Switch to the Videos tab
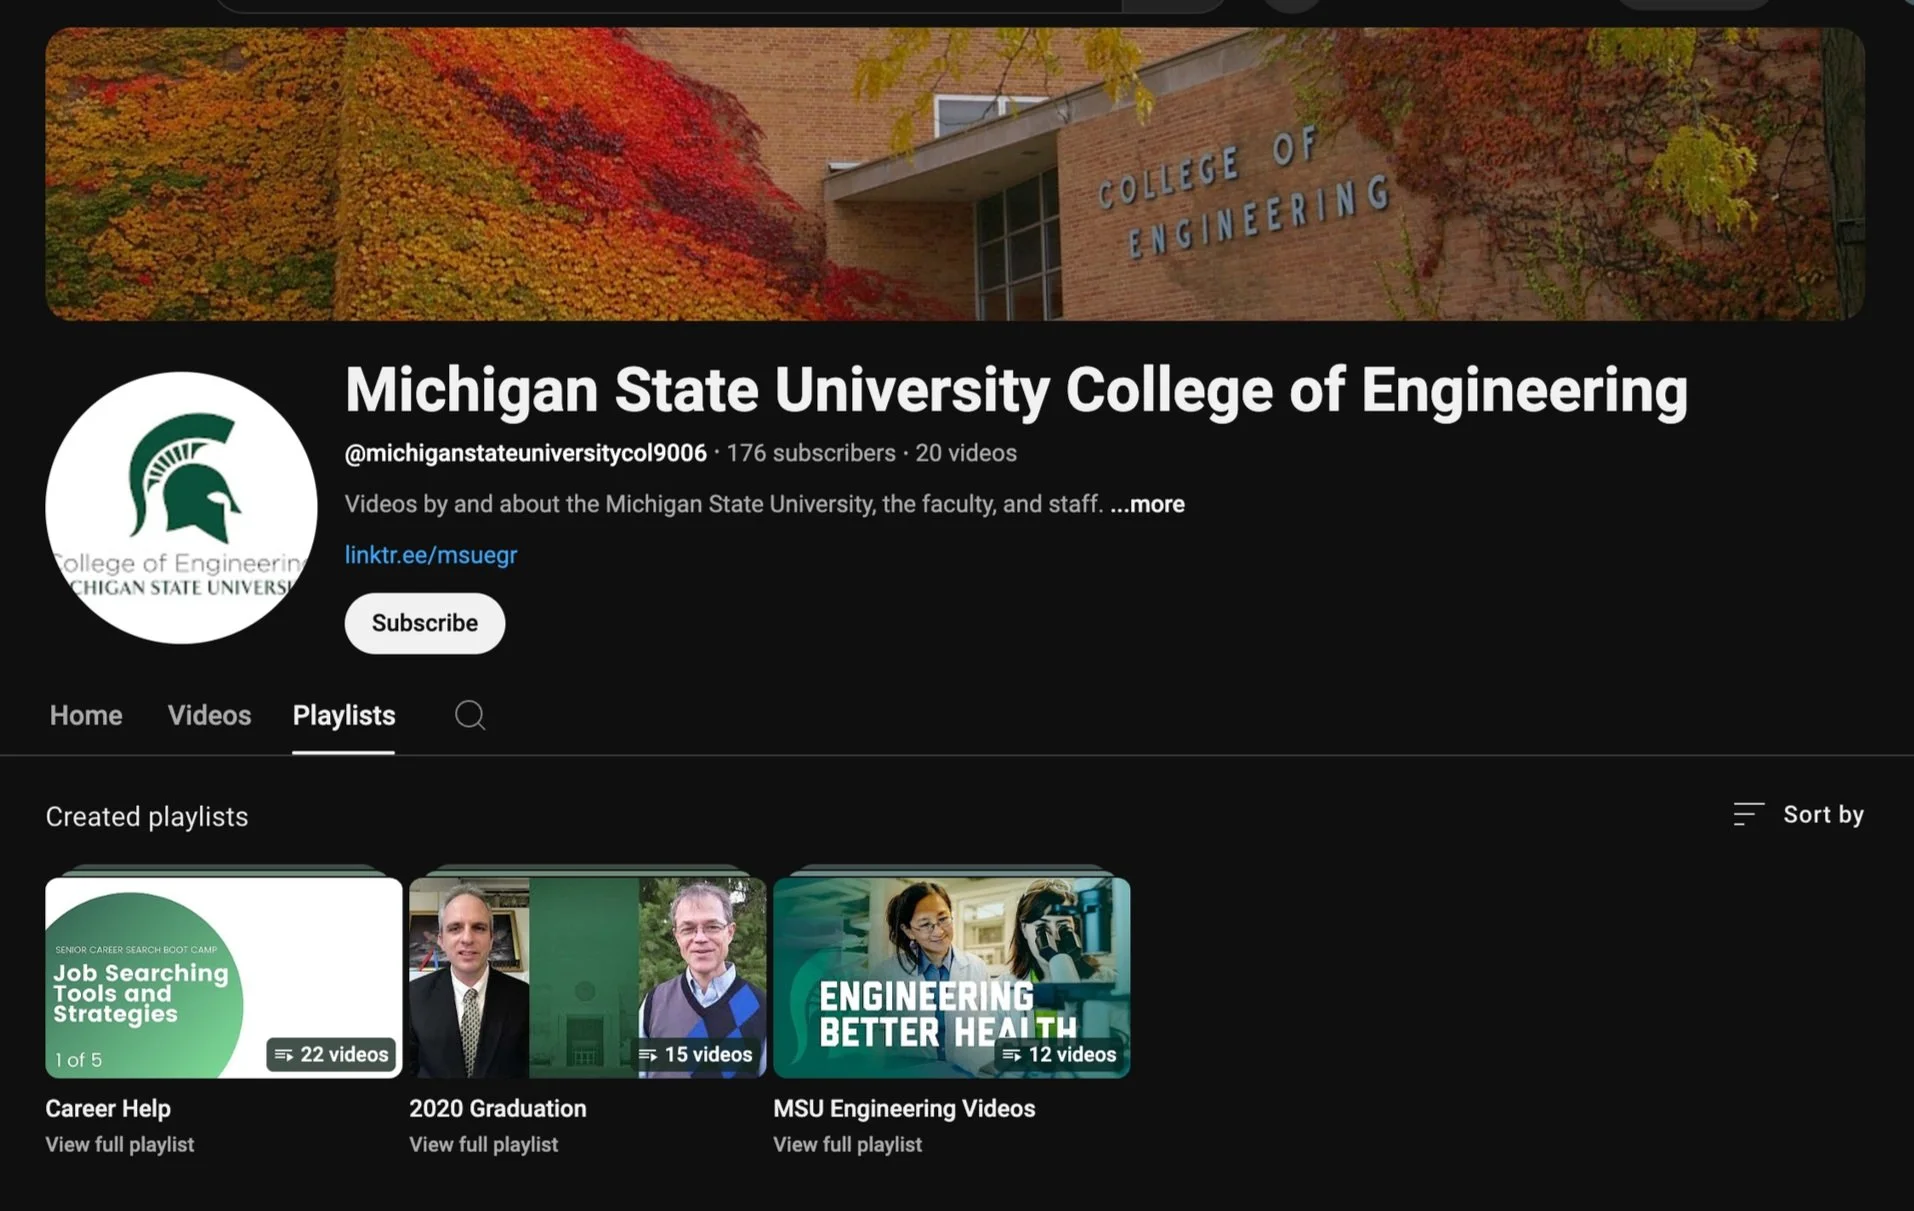This screenshot has height=1211, width=1914. (209, 715)
